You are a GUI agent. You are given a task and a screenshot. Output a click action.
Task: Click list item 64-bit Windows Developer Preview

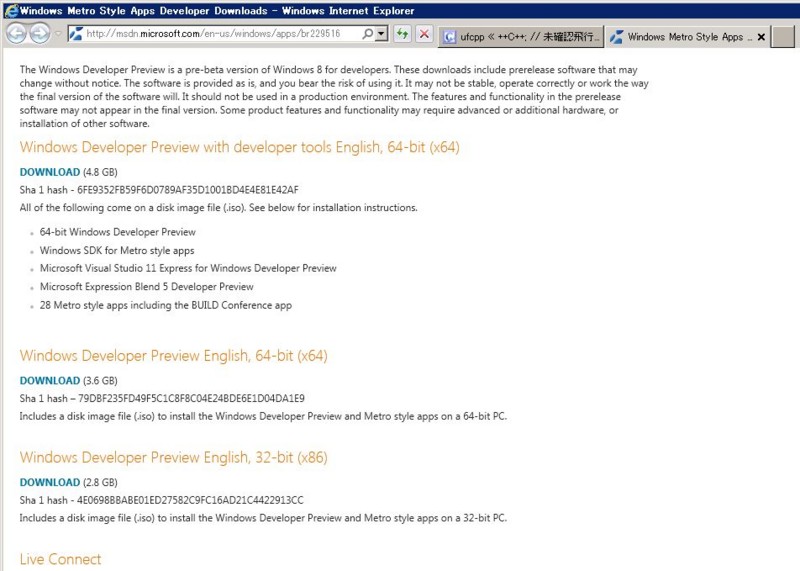[x=118, y=232]
